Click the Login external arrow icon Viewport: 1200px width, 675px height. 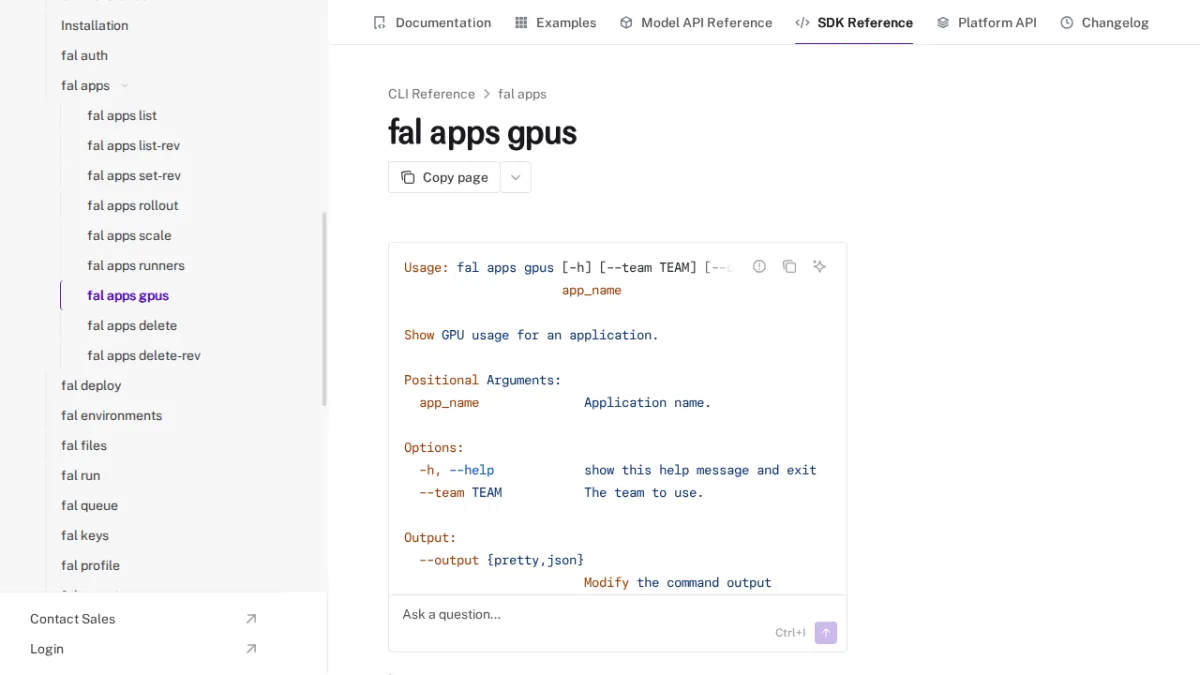[x=251, y=649]
